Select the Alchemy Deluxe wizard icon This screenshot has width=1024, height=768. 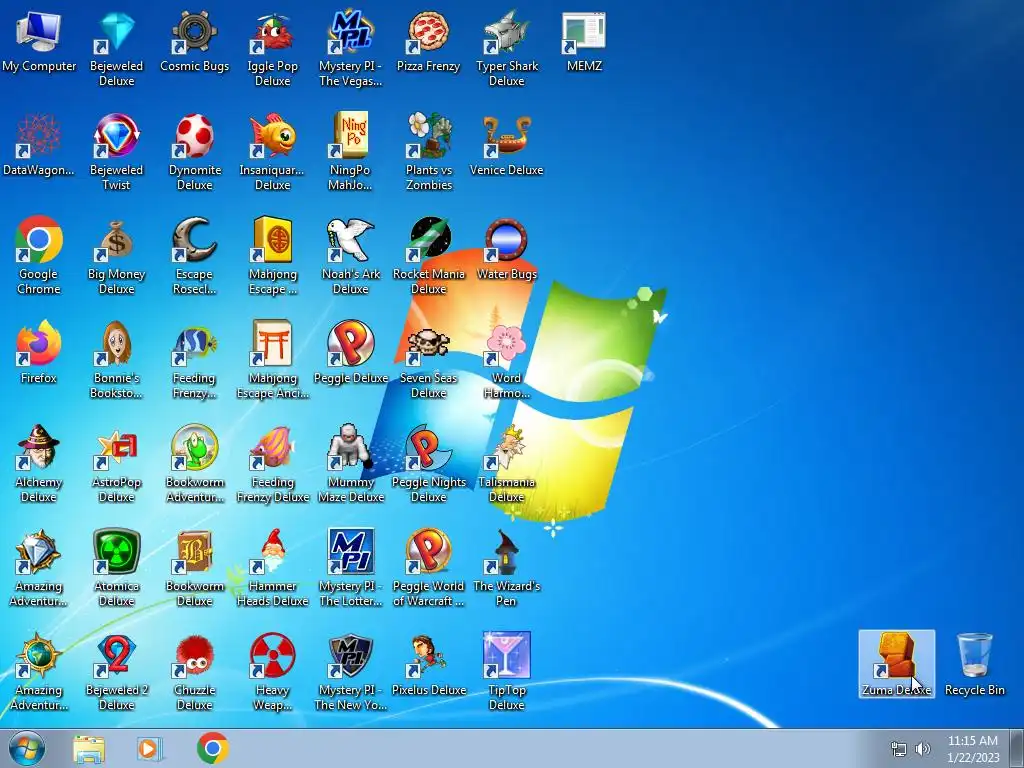39,447
